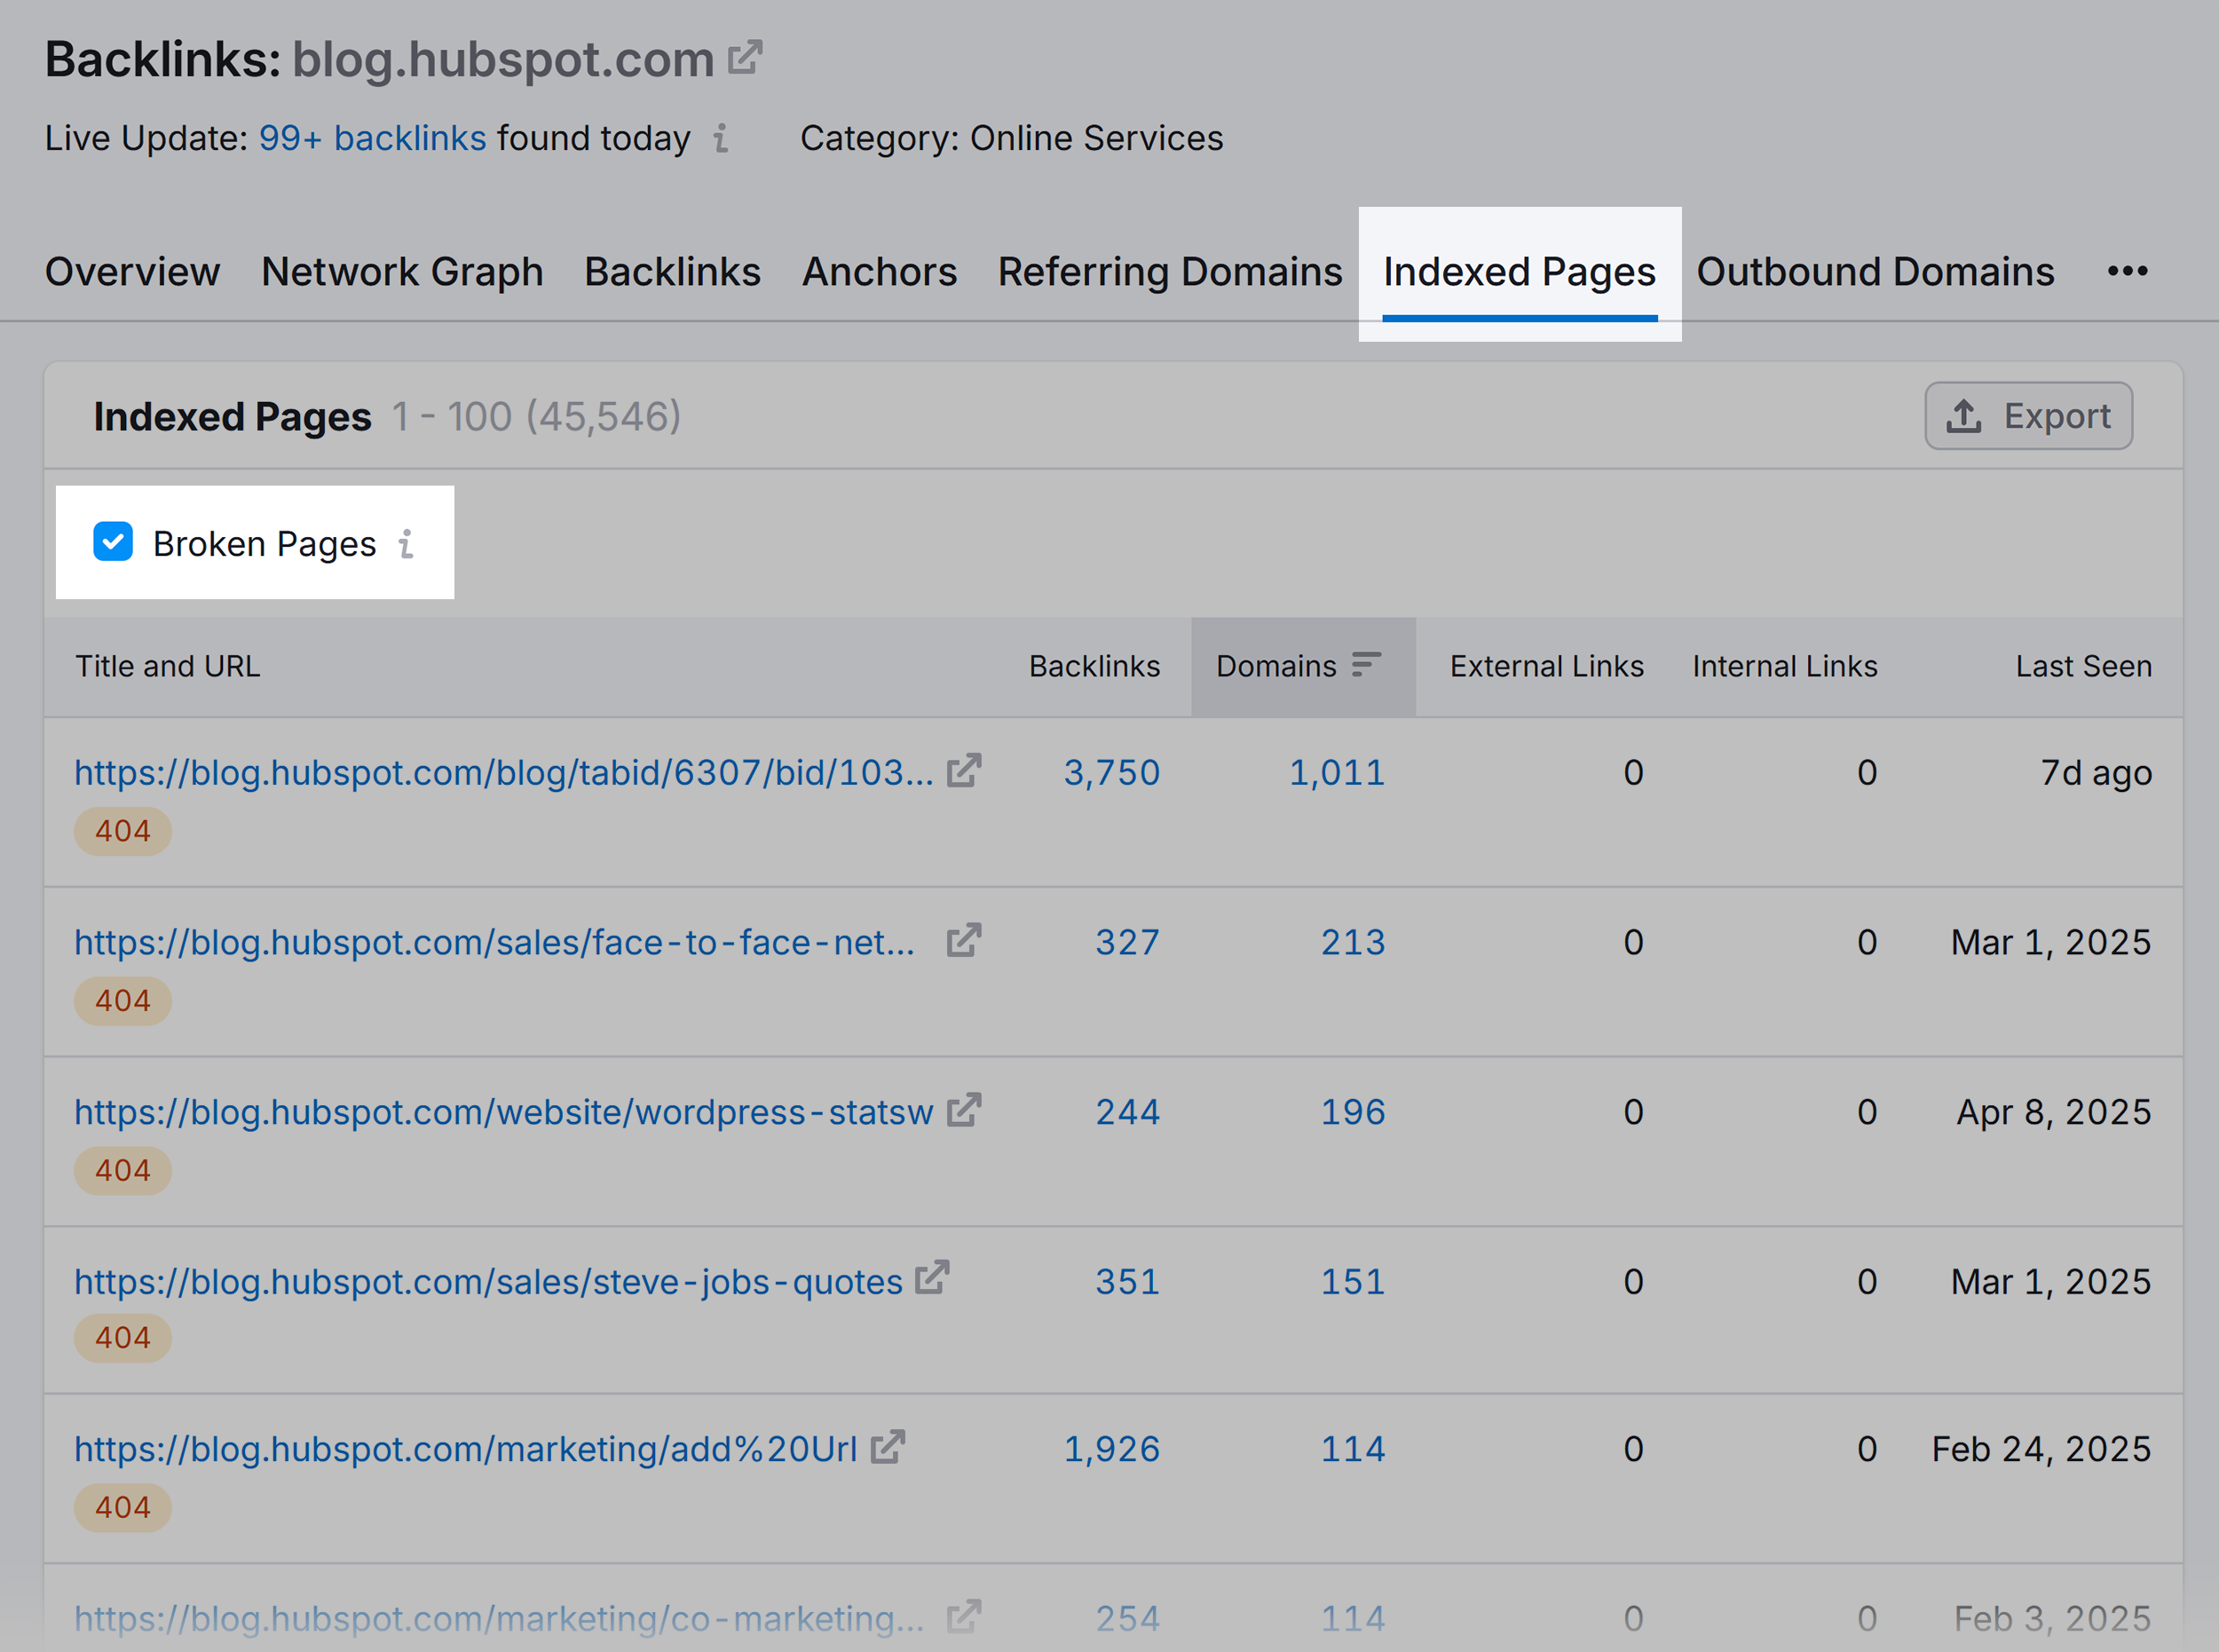The width and height of the screenshot is (2219, 1652).
Task: Switch to the Backlinks tab
Action: pos(672,272)
